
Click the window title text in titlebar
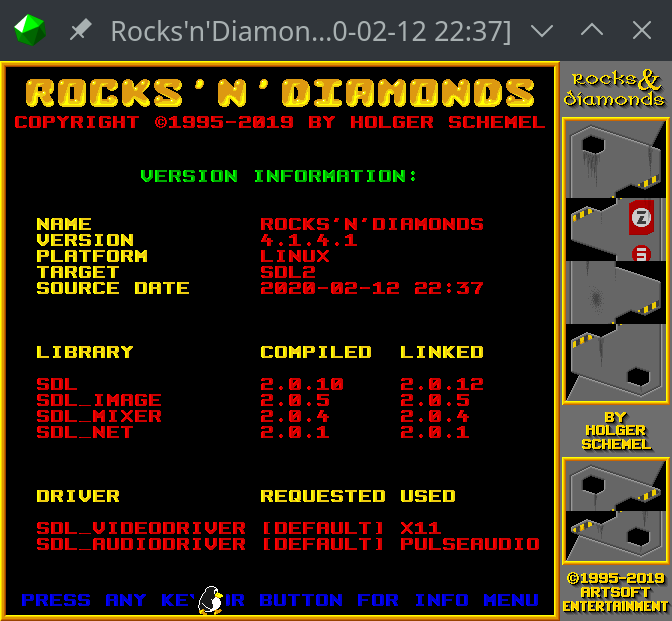(310, 31)
